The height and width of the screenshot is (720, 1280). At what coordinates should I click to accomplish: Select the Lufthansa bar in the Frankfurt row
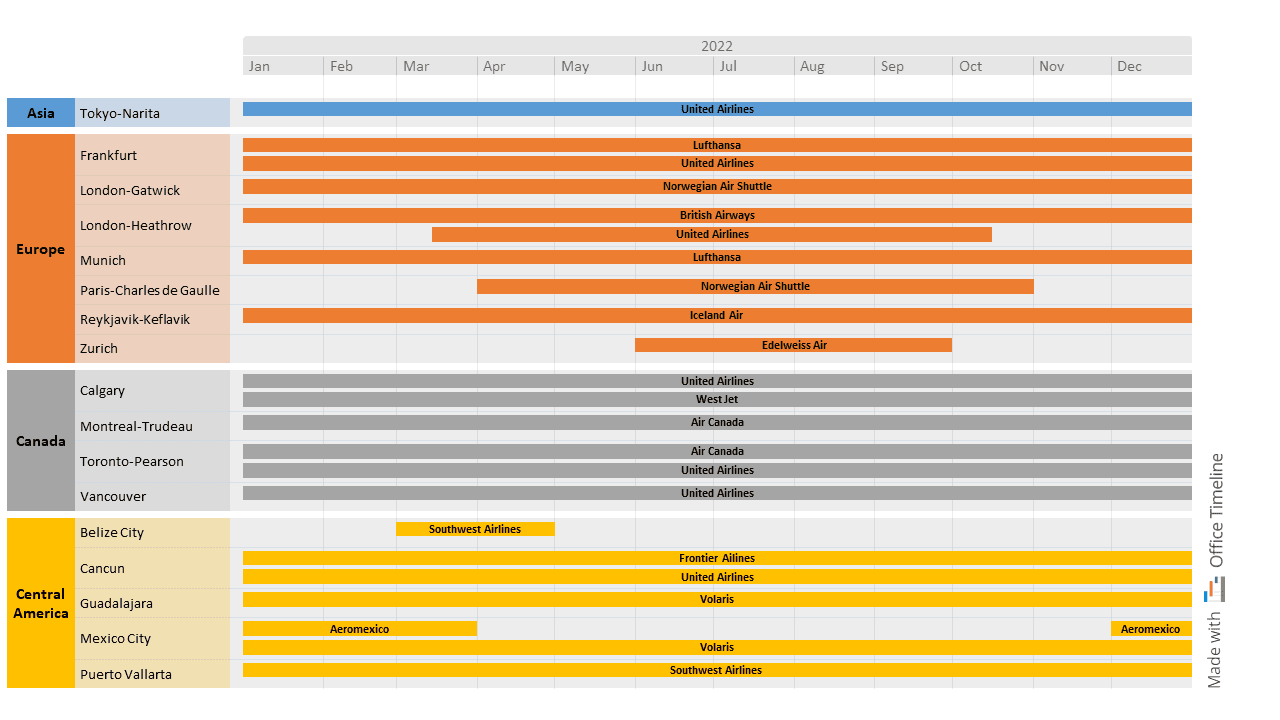[x=716, y=145]
